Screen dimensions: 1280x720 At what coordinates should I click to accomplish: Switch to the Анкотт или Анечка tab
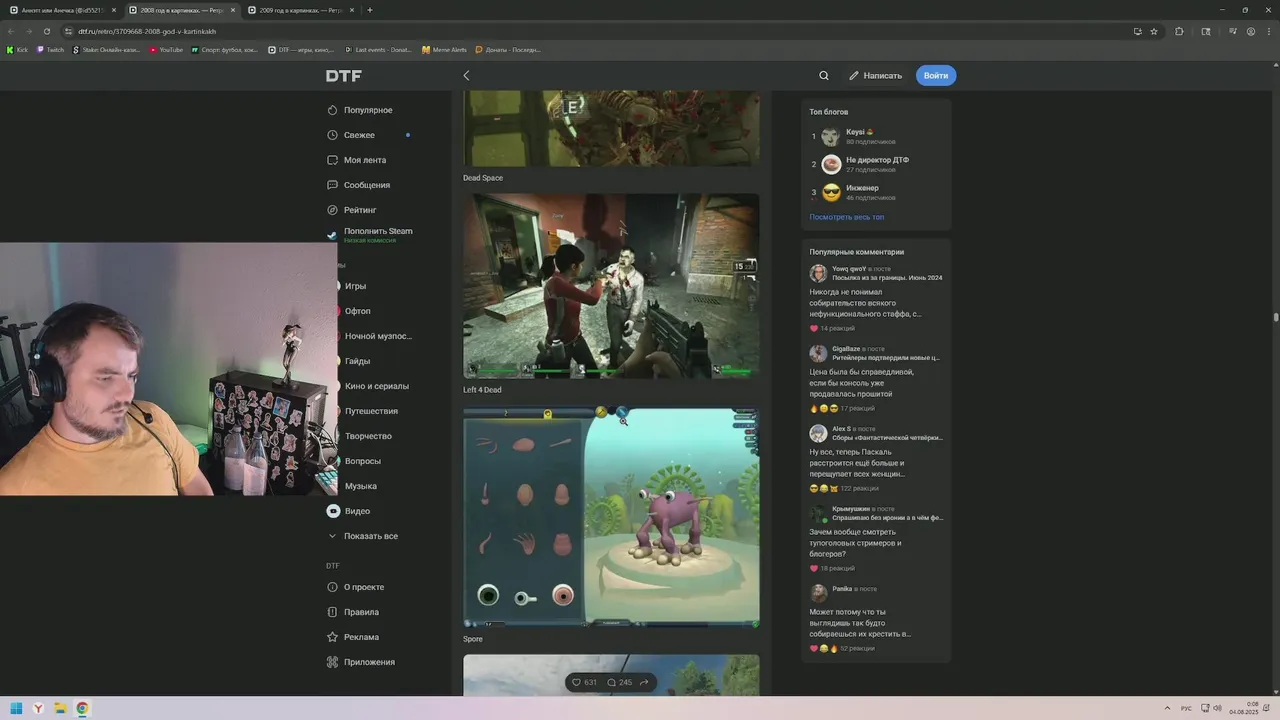coord(62,10)
